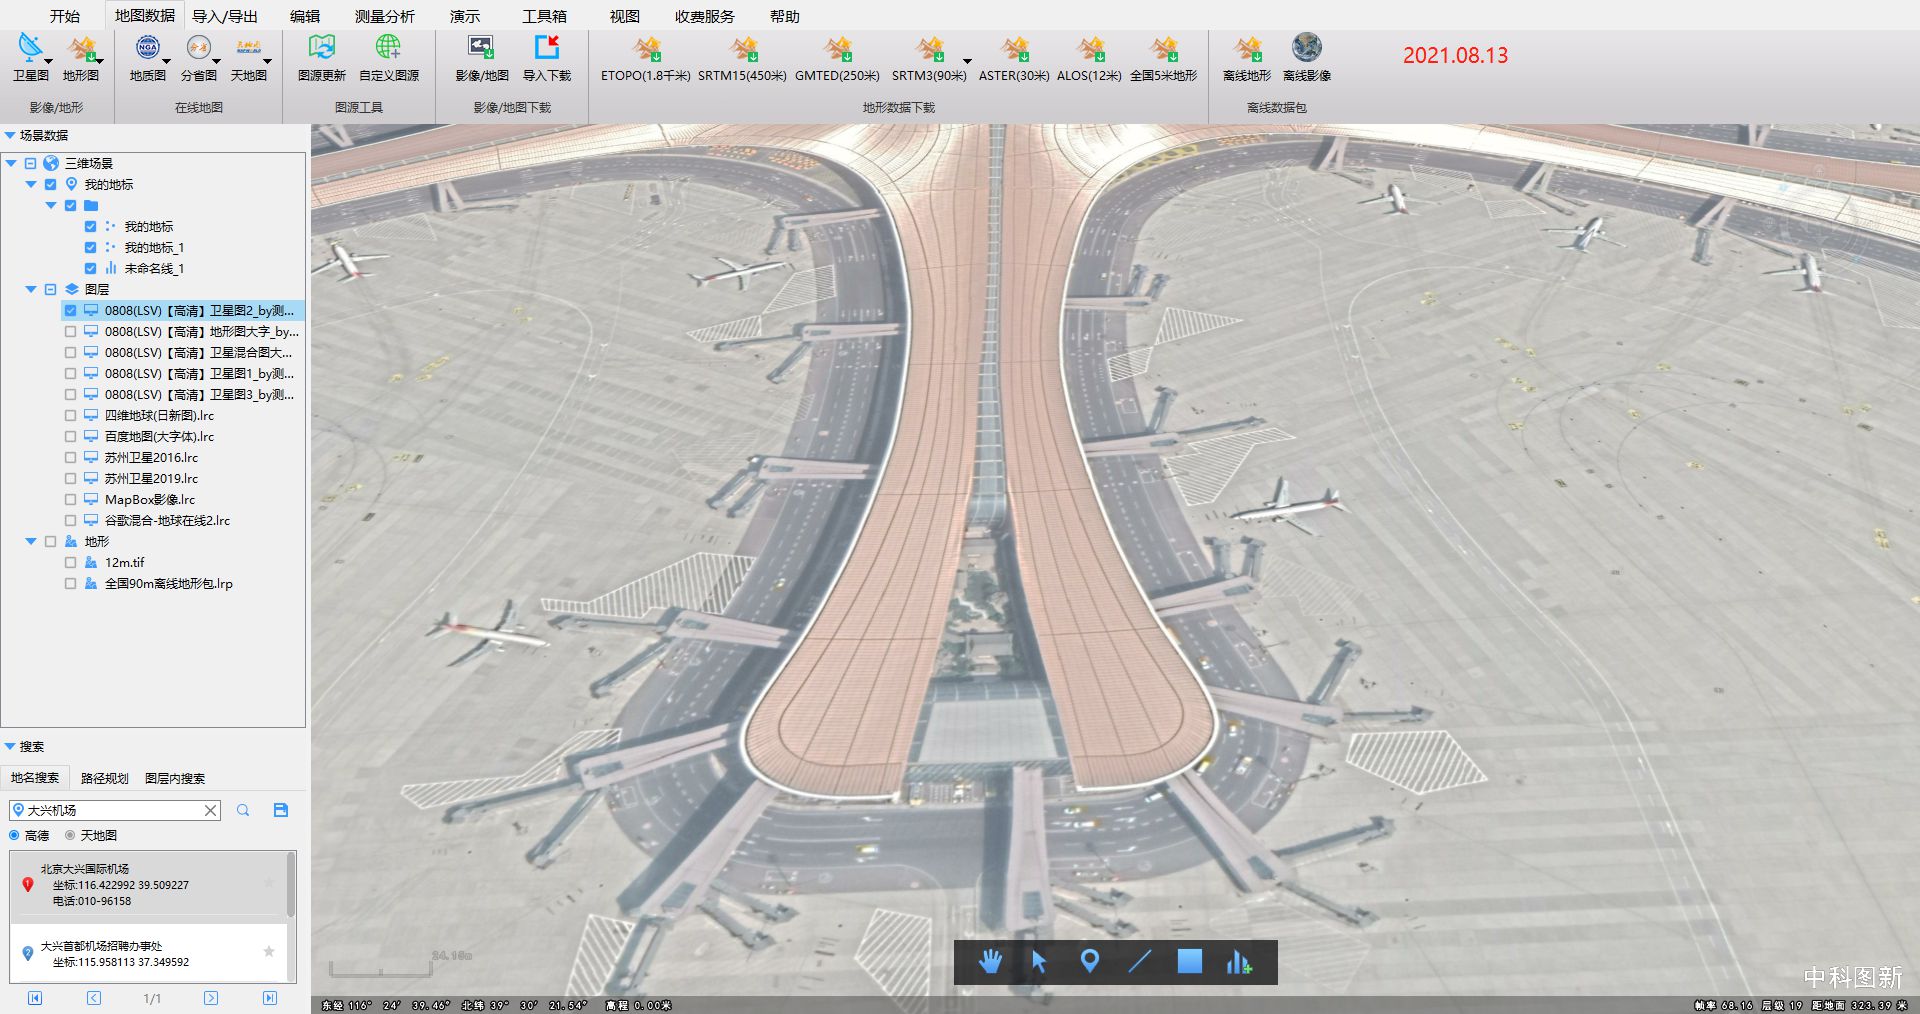
Task: Go to the first results page
Action: (35, 998)
